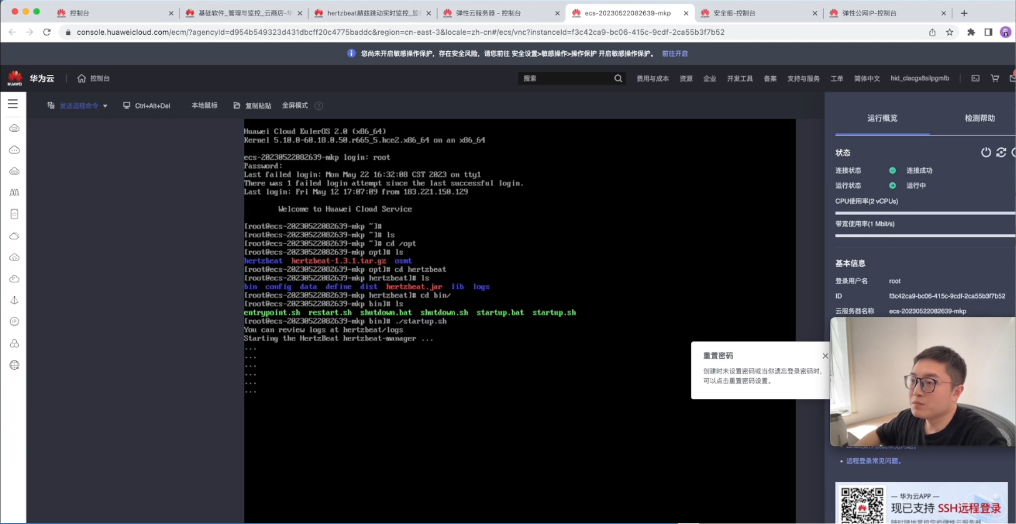Click the 前往开启 link in banner
Screen dimensions: 1016x524
(675, 53)
